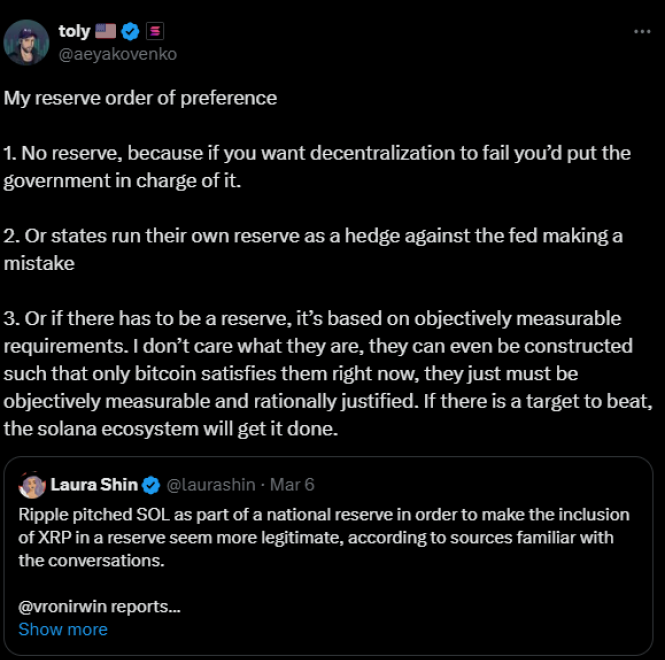Open toly's profile avatar picture

click(27, 42)
